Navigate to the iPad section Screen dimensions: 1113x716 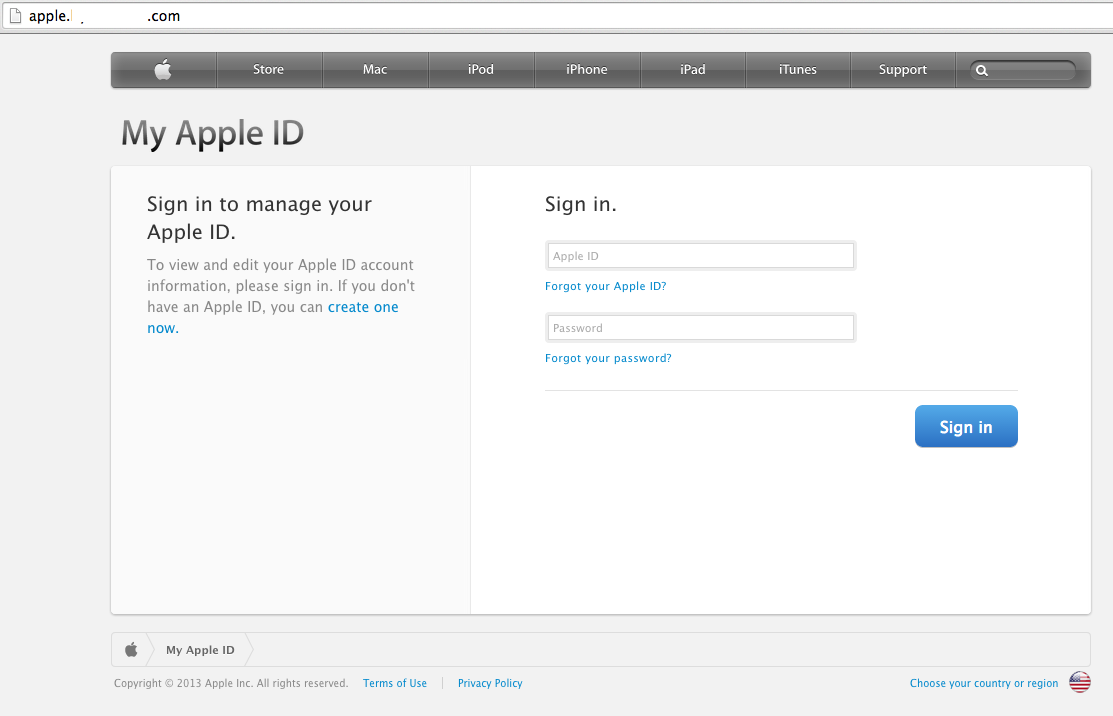pos(693,70)
